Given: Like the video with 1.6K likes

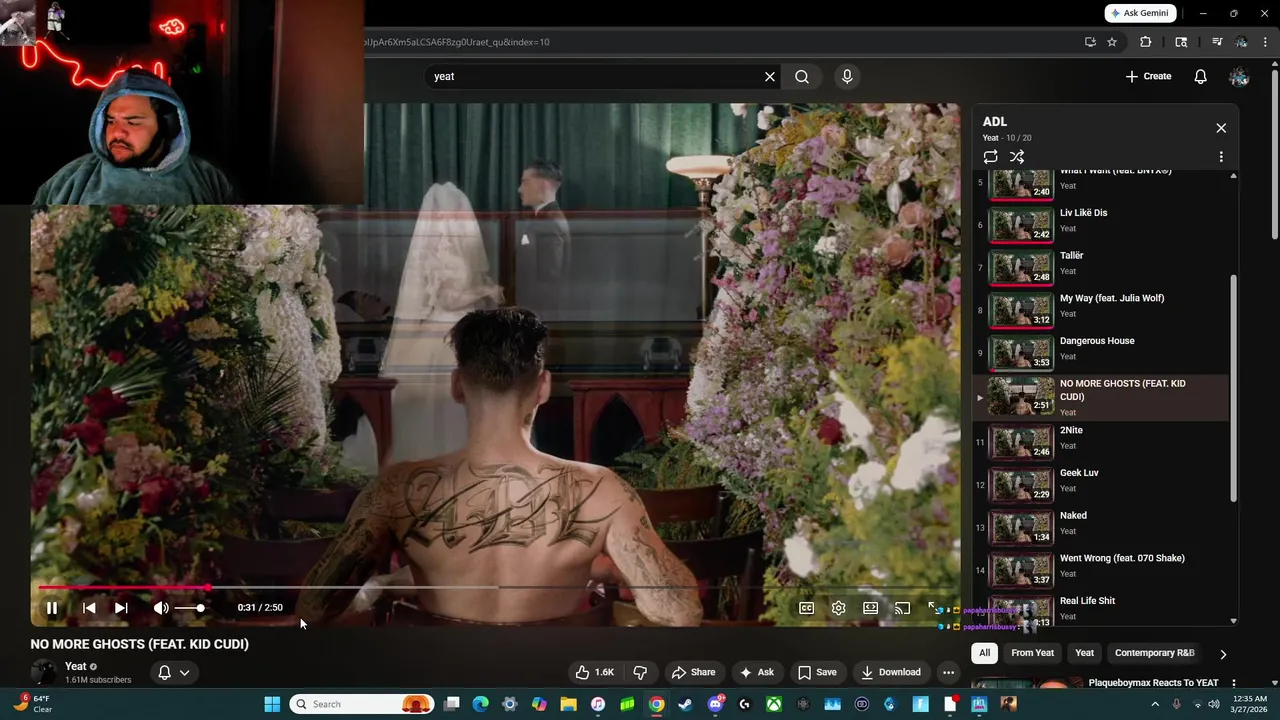Looking at the screenshot, I should (594, 672).
